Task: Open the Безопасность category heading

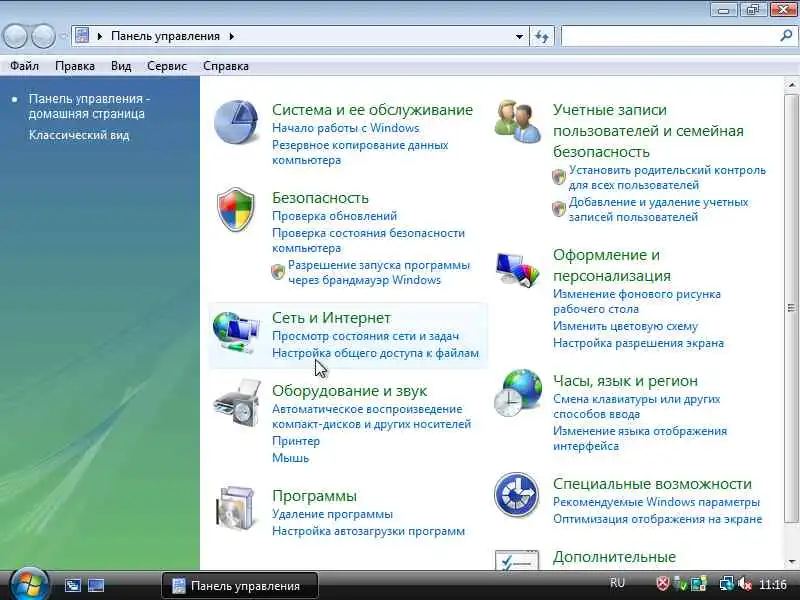Action: click(320, 197)
